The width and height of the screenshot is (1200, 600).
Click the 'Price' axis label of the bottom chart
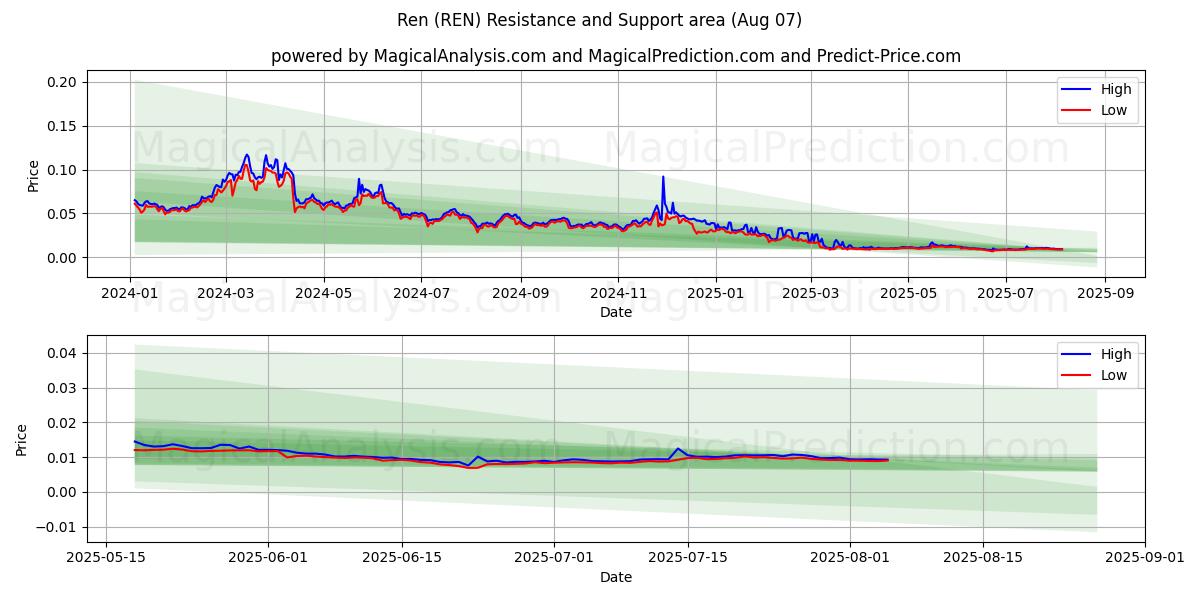[22, 440]
